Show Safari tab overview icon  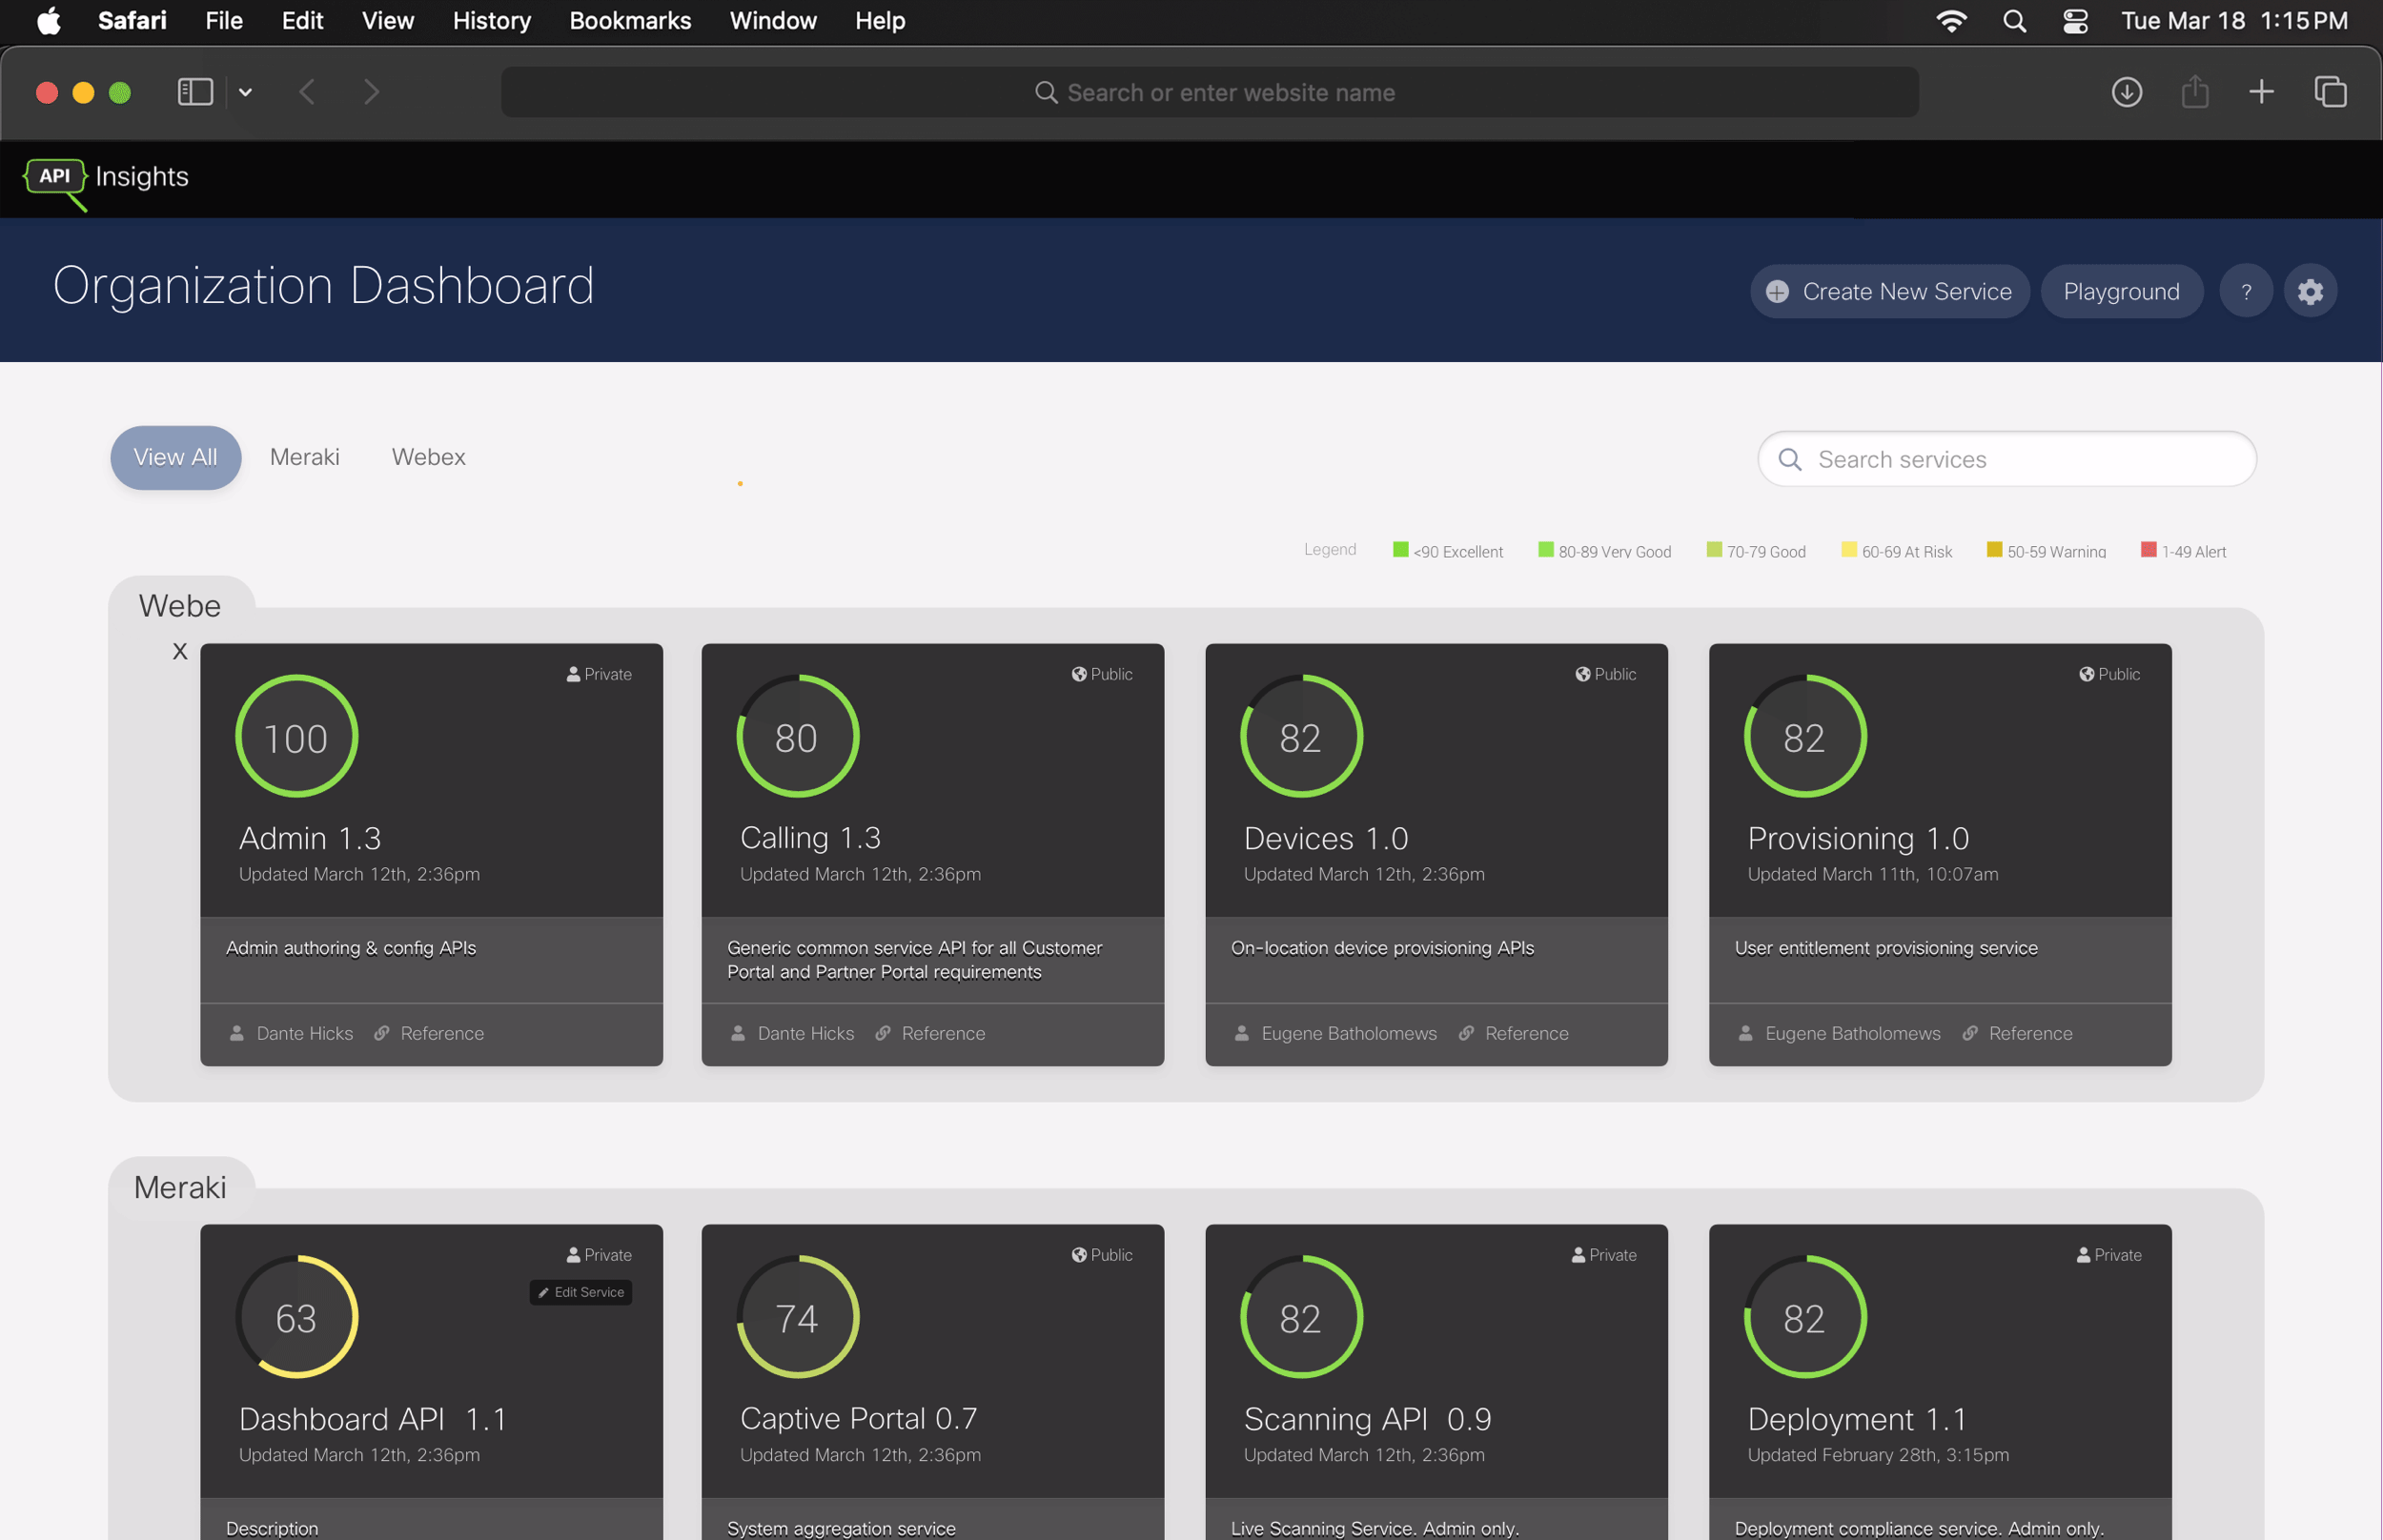[2330, 92]
